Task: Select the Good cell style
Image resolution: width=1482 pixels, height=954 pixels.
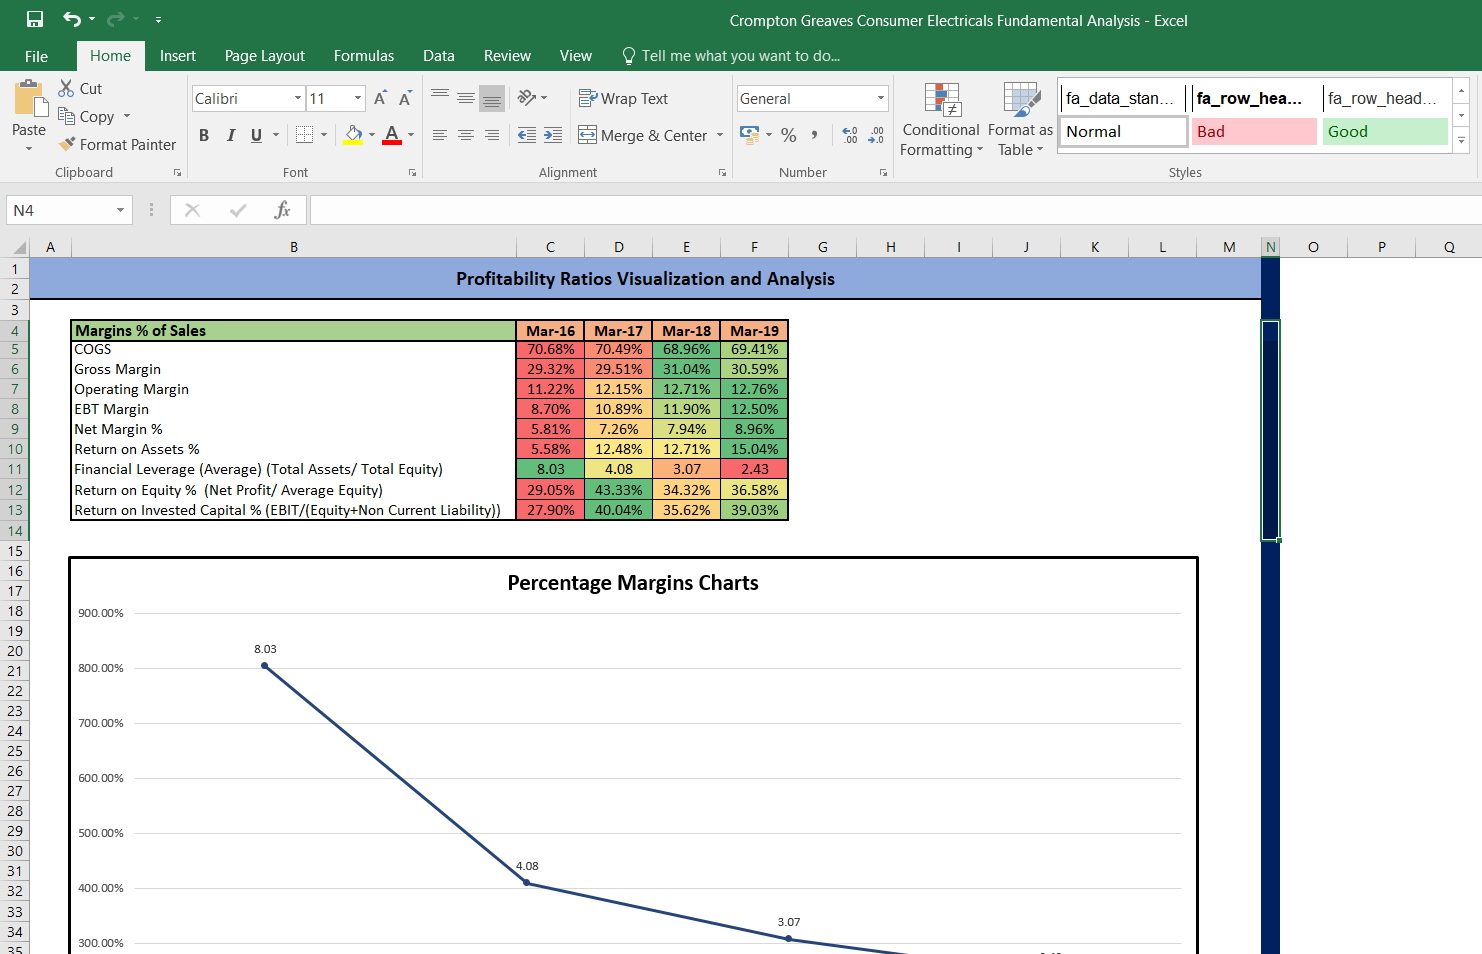Action: [x=1385, y=131]
